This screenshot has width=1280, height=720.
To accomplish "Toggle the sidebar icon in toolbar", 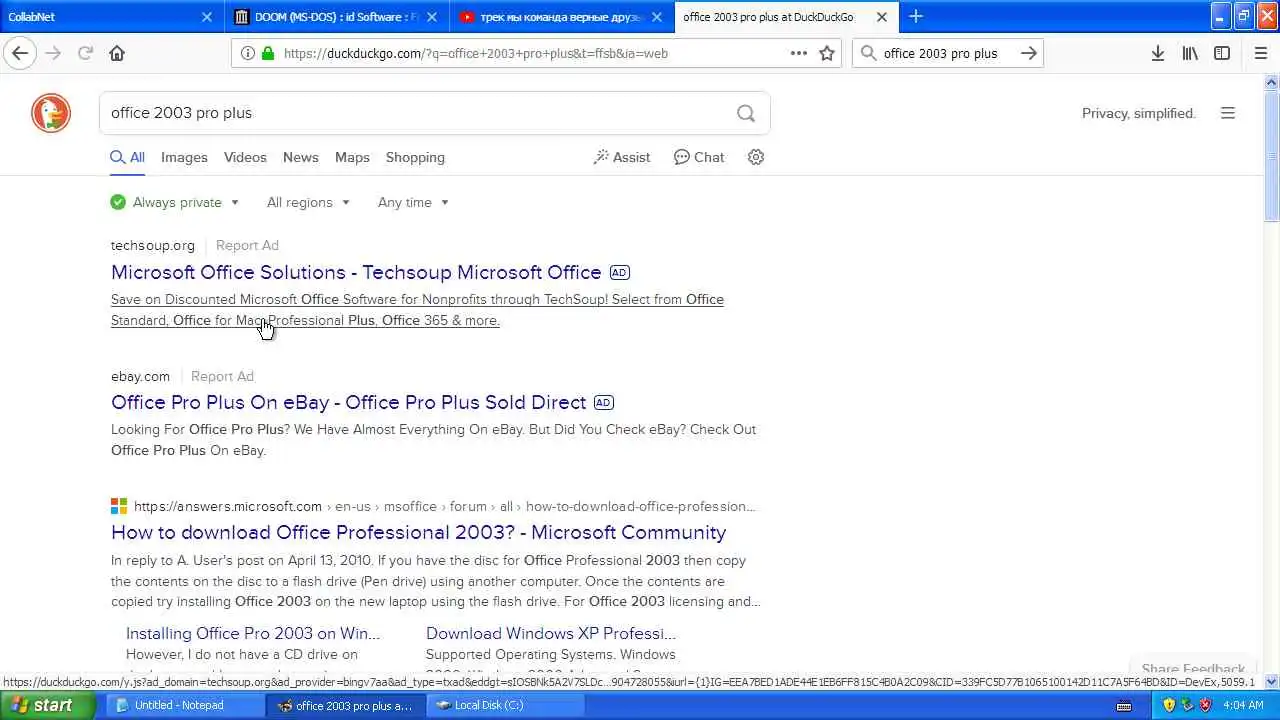I will pos(1222,53).
